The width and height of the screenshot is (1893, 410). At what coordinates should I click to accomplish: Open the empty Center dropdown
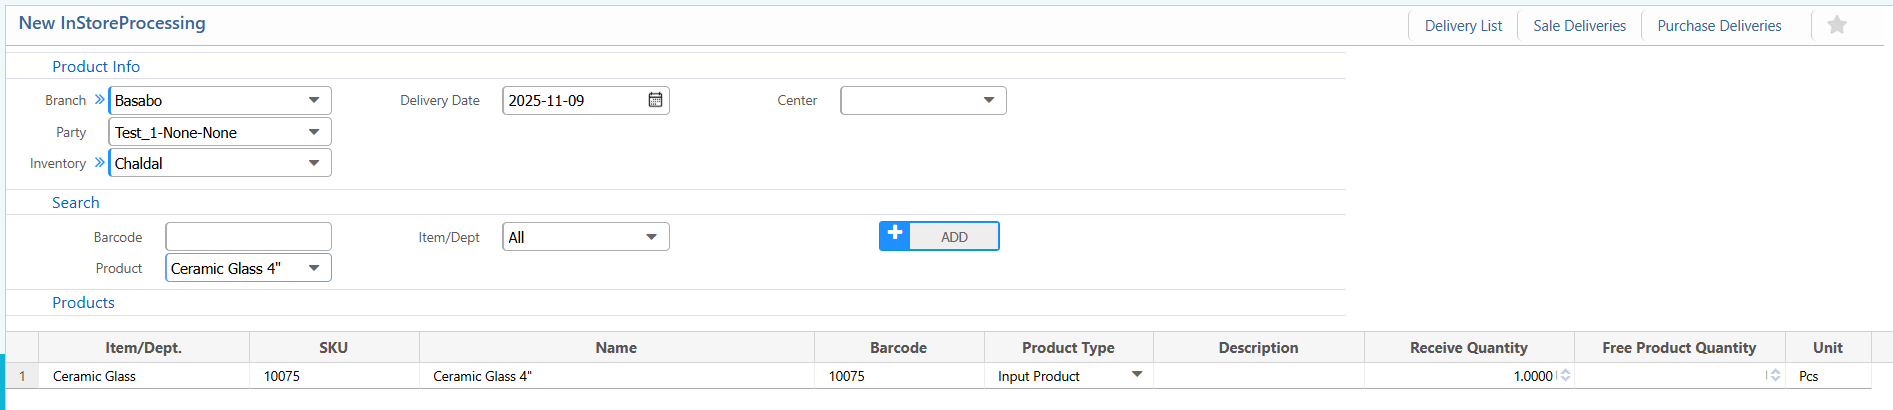click(x=988, y=100)
